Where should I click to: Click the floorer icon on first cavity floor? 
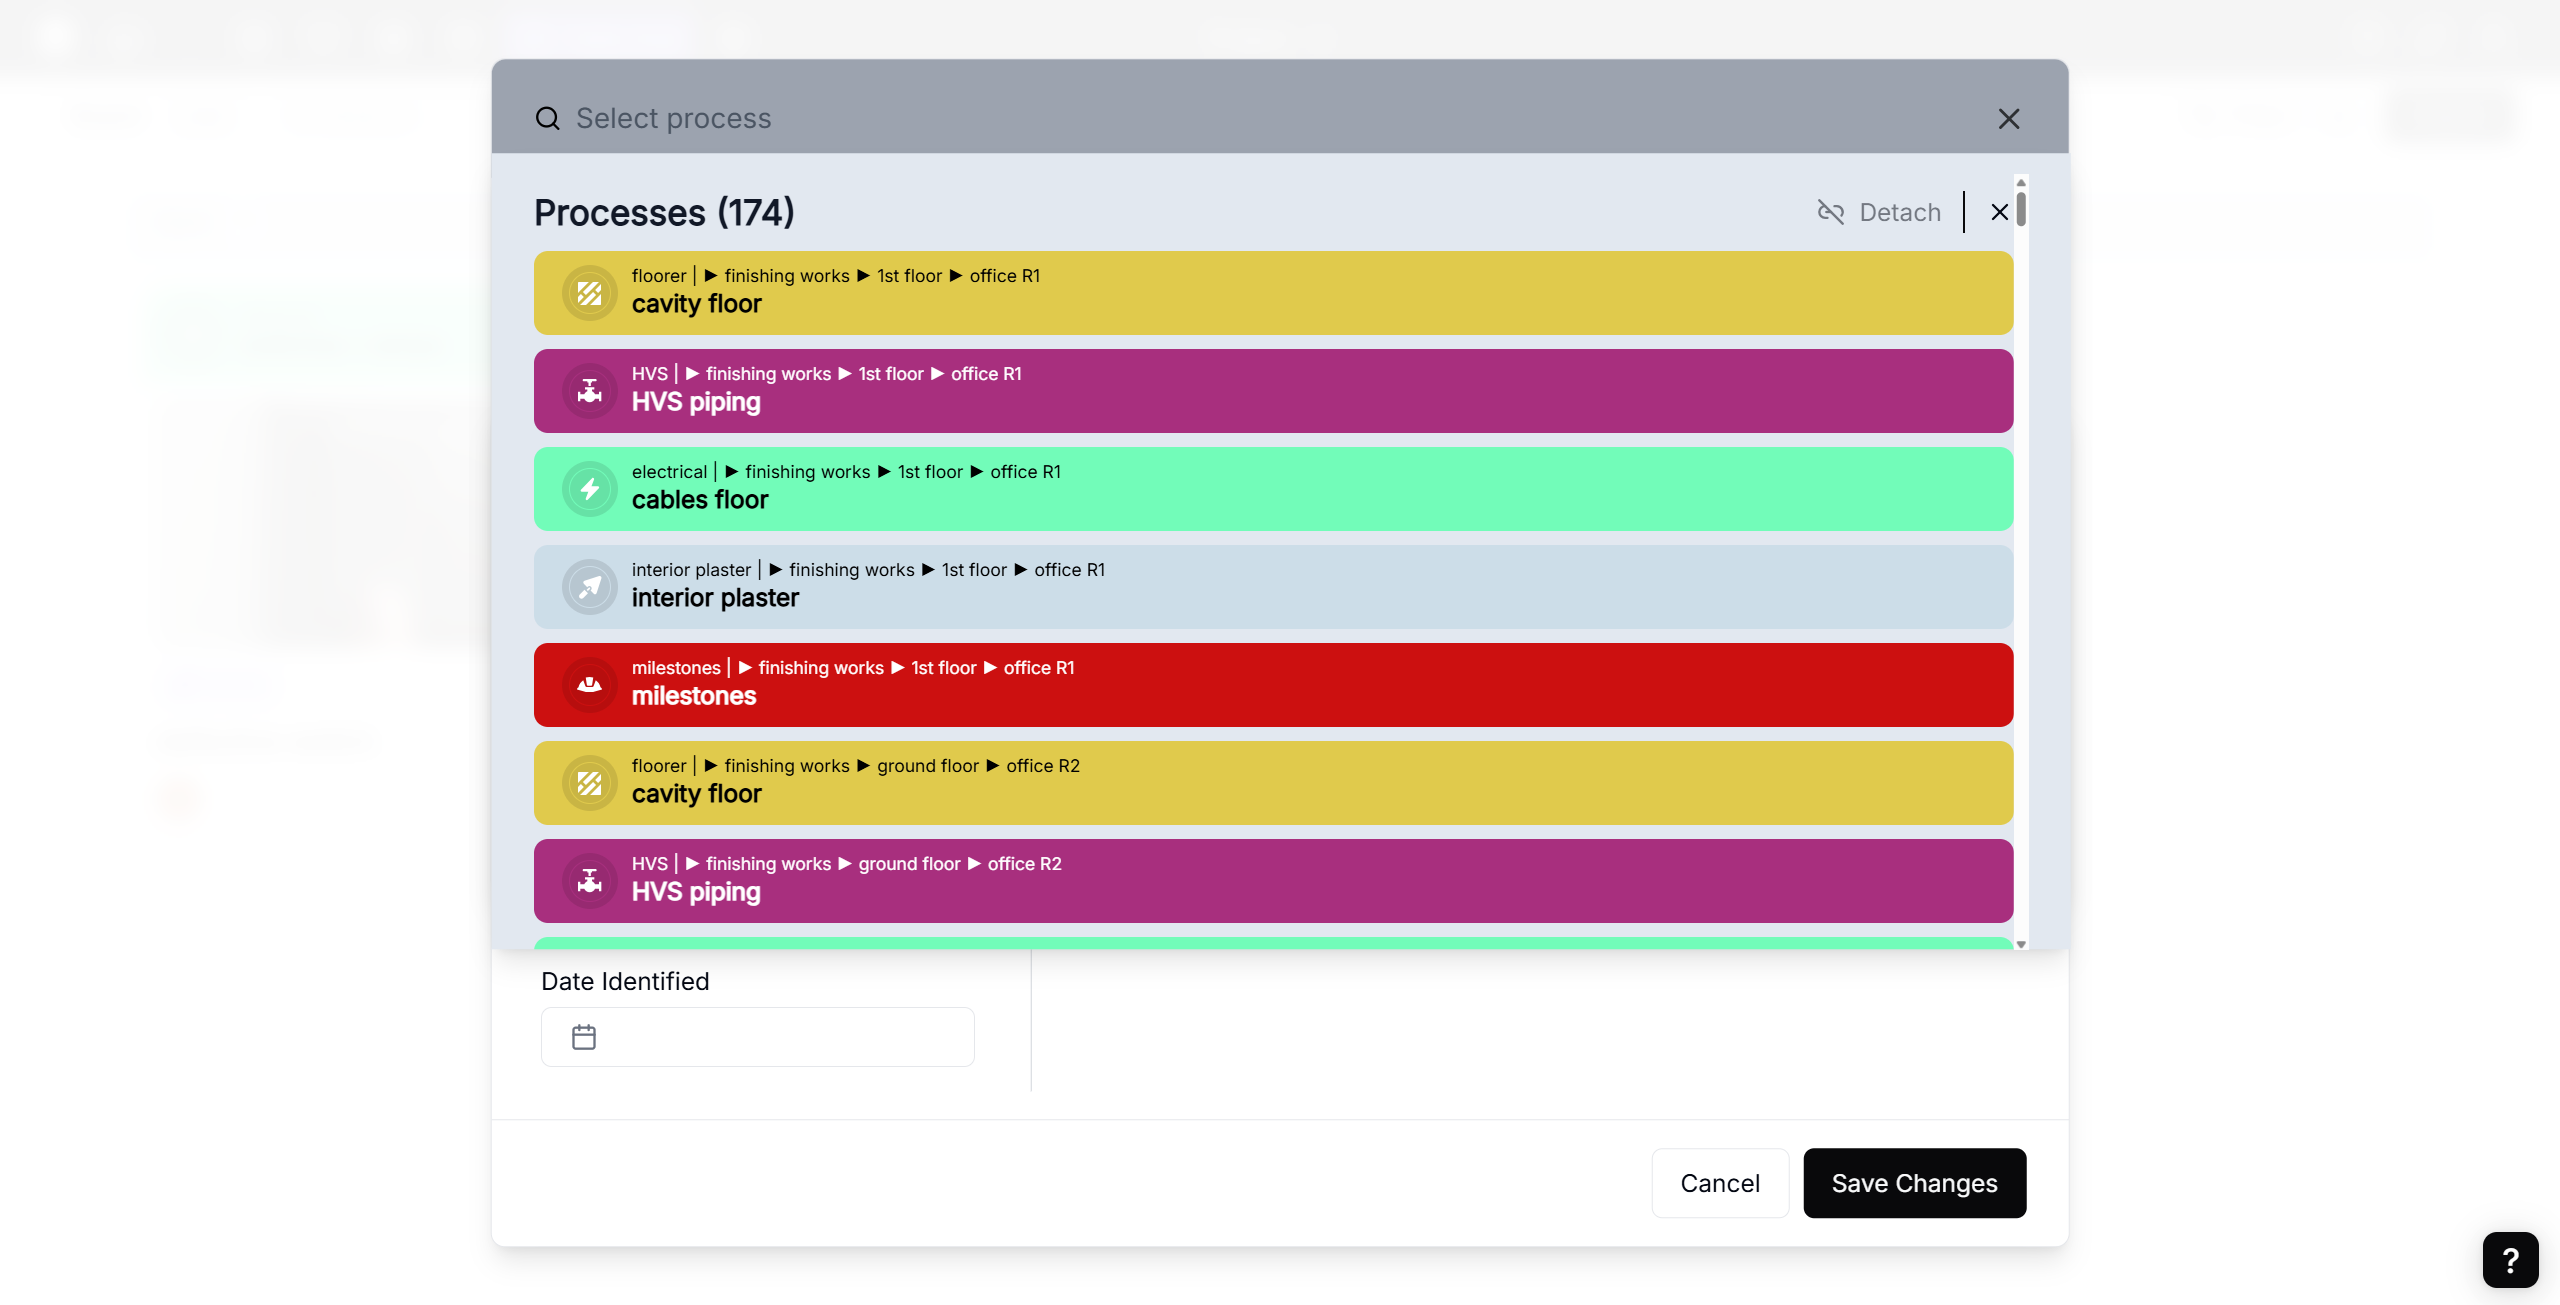click(590, 293)
